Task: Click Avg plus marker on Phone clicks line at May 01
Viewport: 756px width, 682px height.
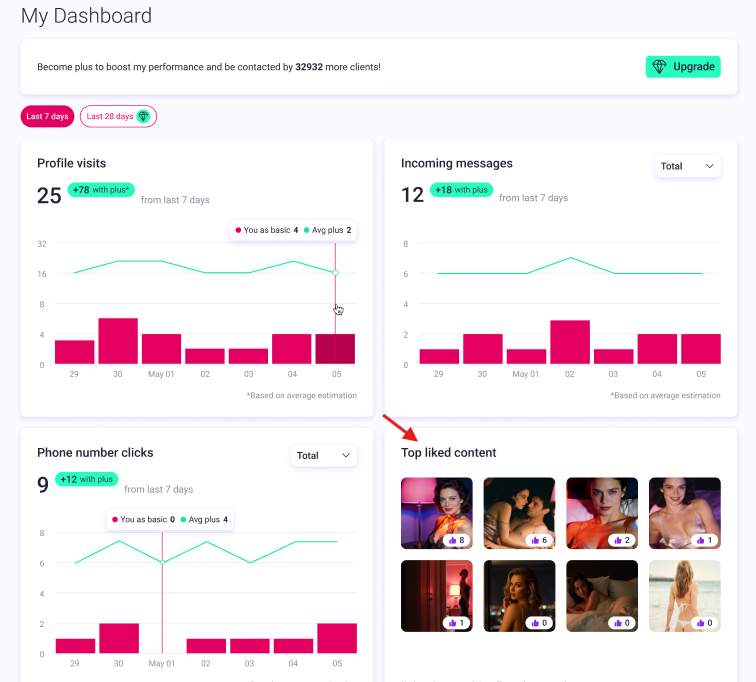Action: [162, 562]
